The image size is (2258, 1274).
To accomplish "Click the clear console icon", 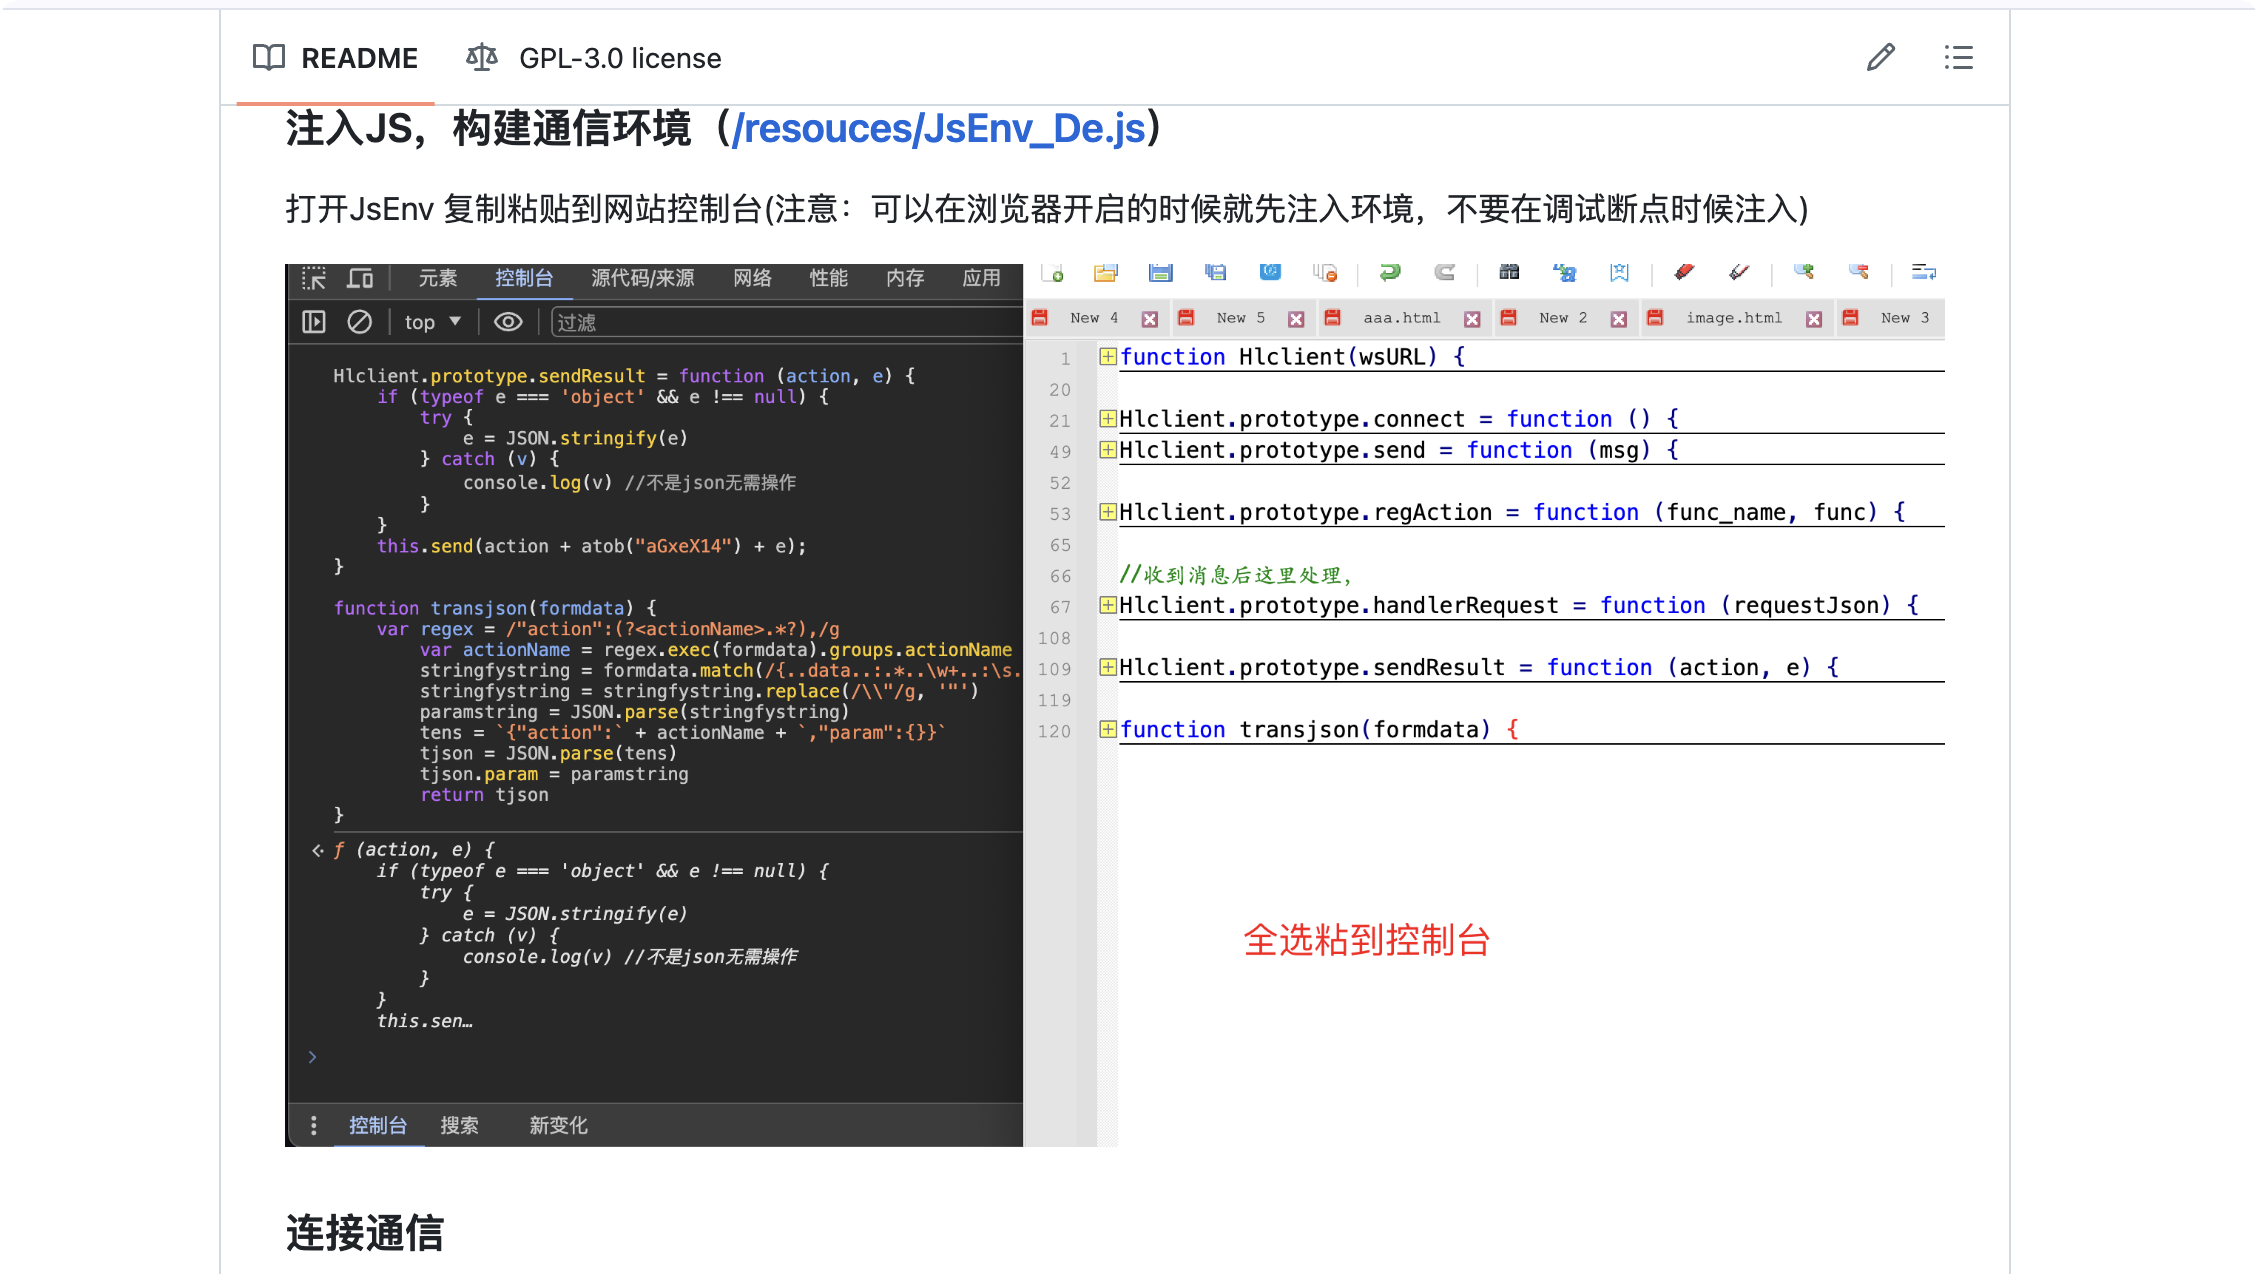I will [359, 322].
